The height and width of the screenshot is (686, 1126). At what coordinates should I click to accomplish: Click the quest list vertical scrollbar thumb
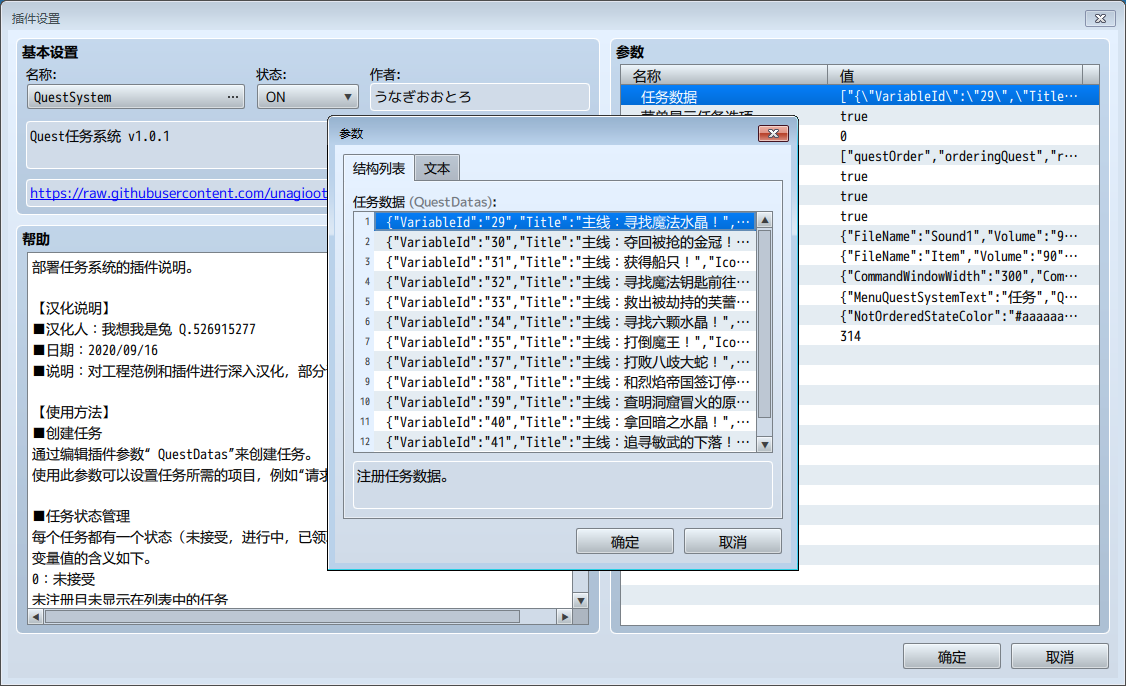[x=765, y=323]
